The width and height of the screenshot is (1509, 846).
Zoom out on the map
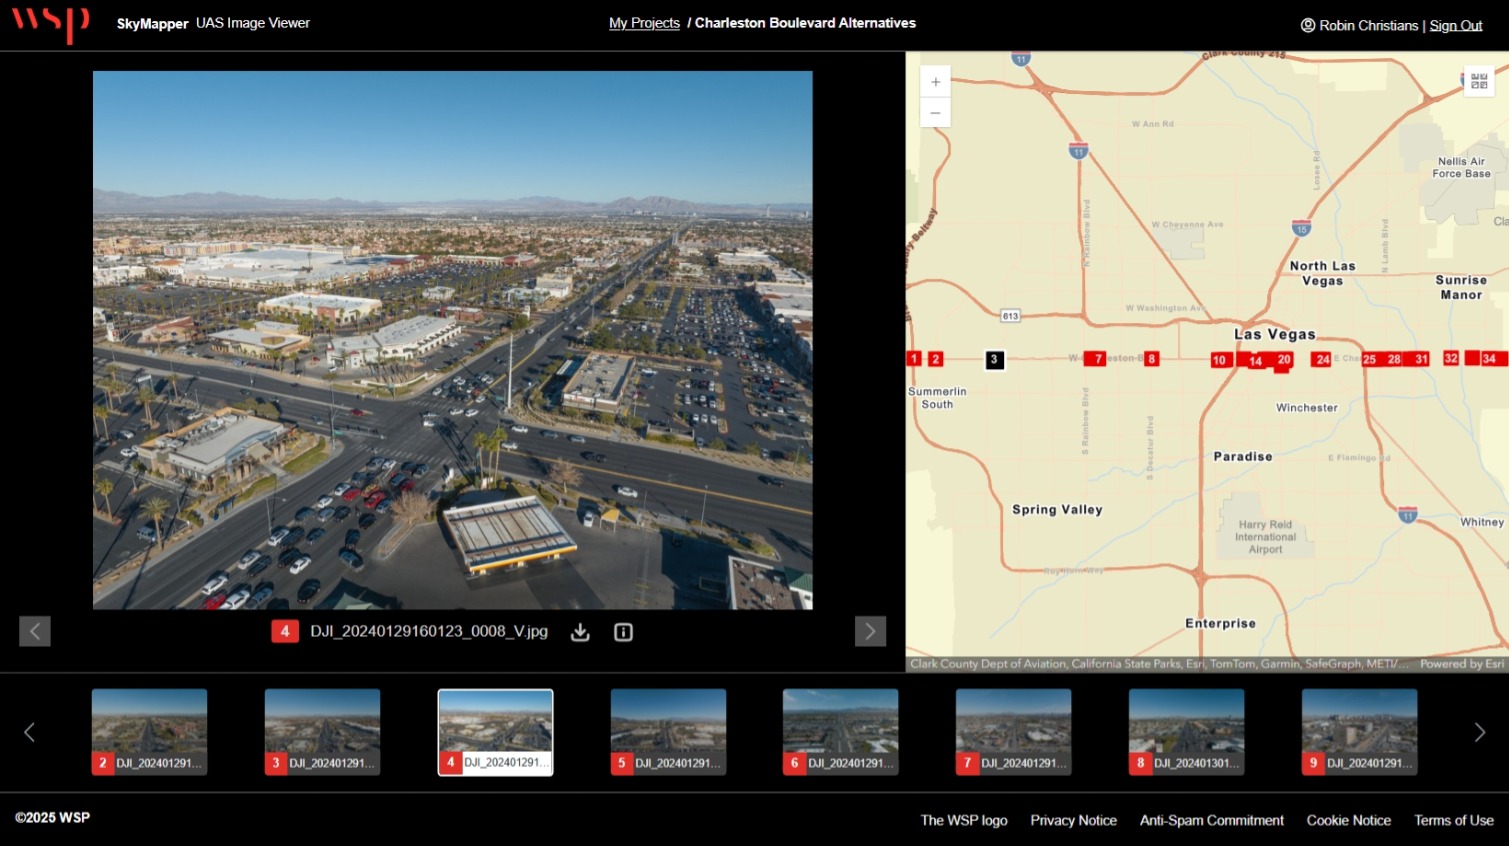click(x=935, y=113)
